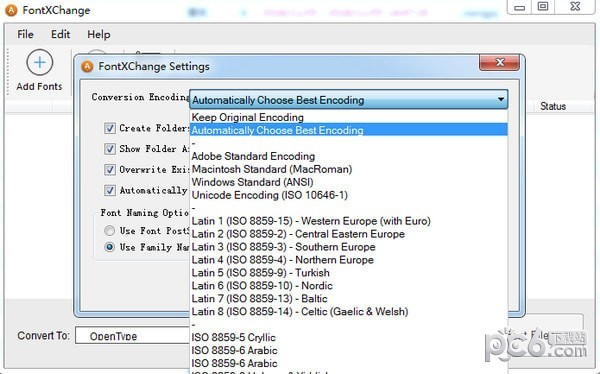600x374 pixels.
Task: Open the Help menu
Action: pos(99,34)
